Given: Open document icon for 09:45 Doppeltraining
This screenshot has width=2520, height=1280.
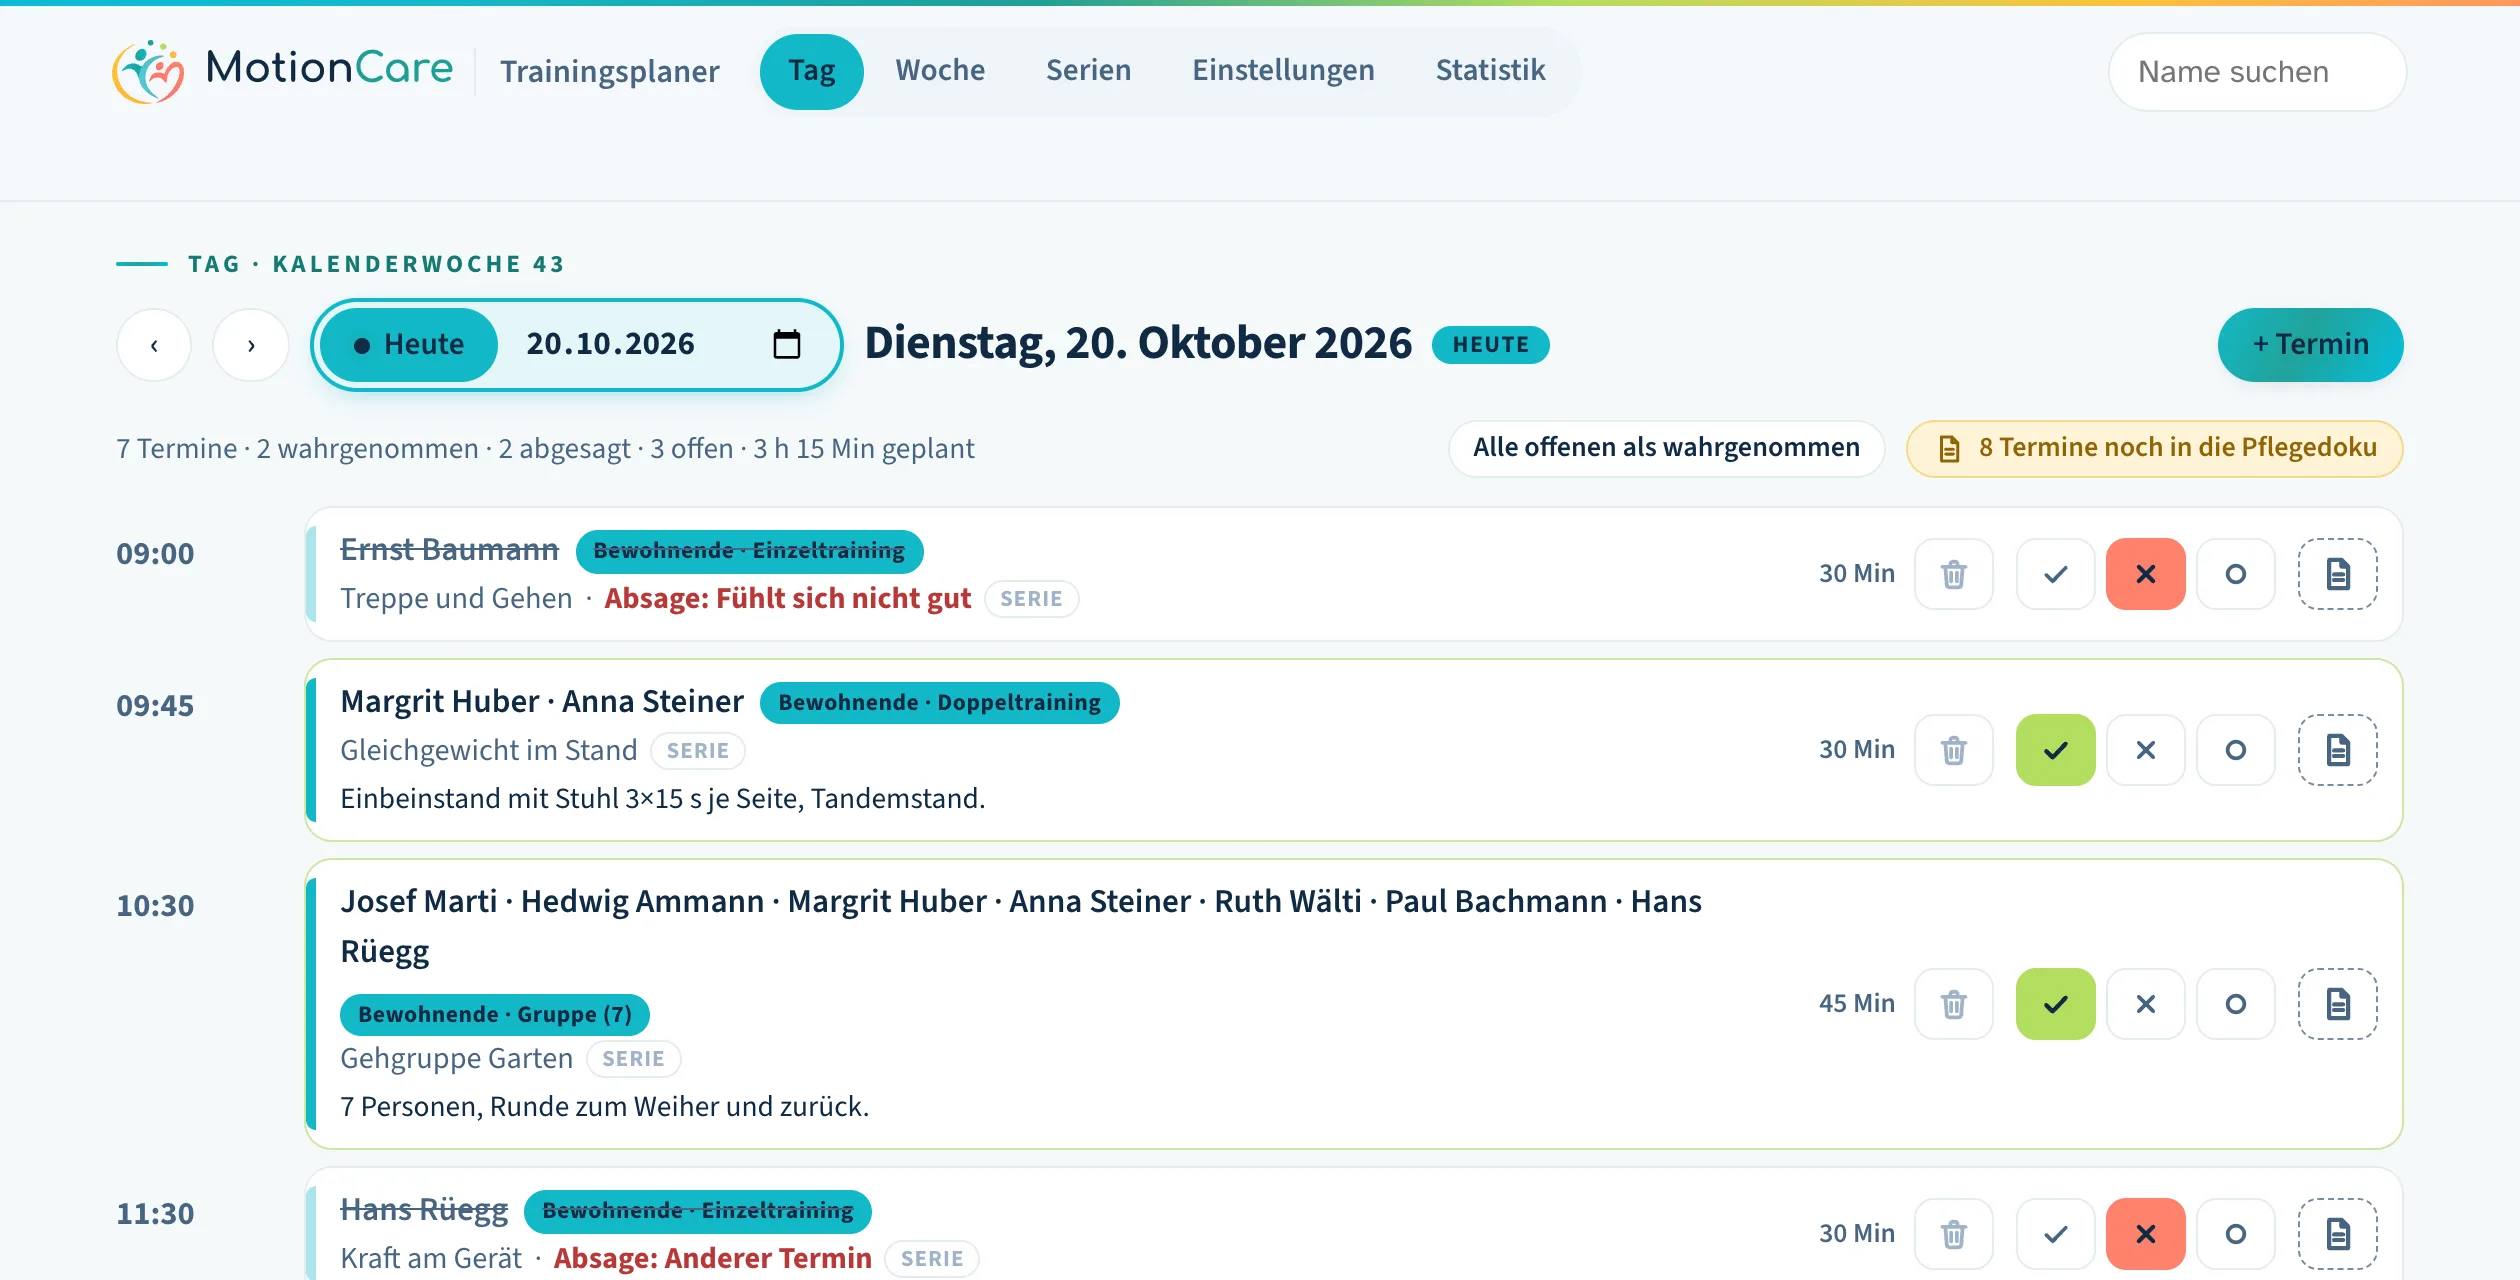Looking at the screenshot, I should point(2337,750).
